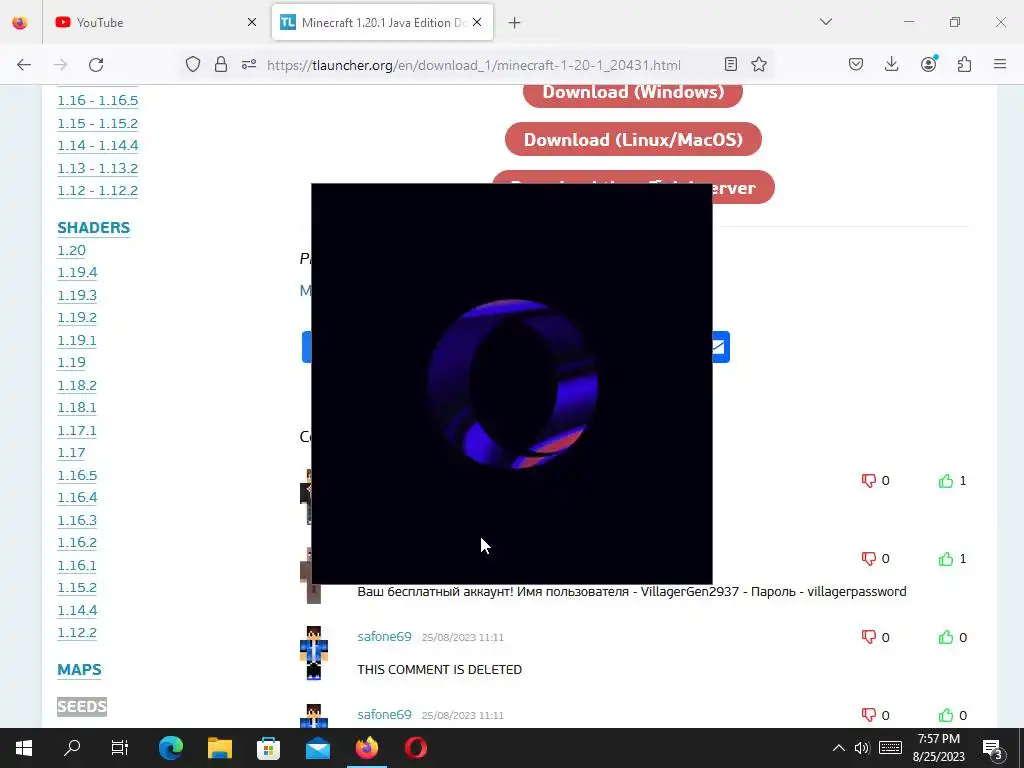
Task: Open shaders version 1.16.1 link
Action: point(77,566)
